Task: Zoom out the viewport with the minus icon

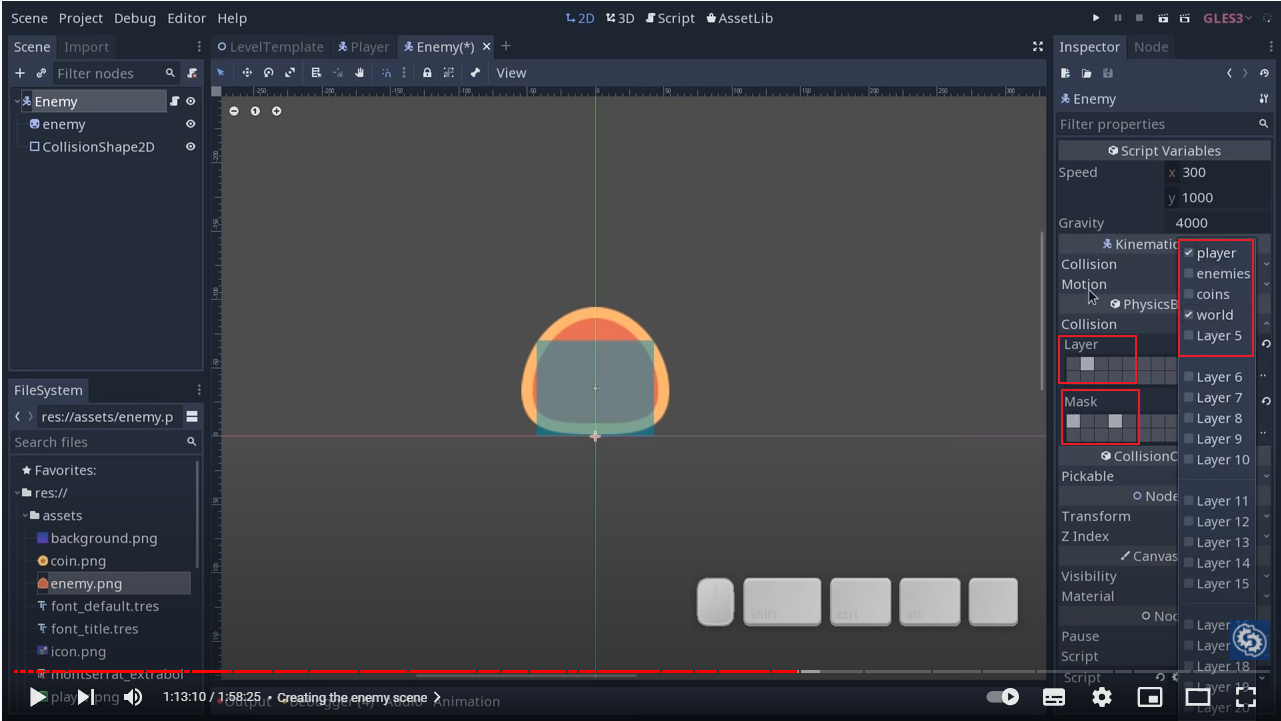Action: tap(234, 111)
